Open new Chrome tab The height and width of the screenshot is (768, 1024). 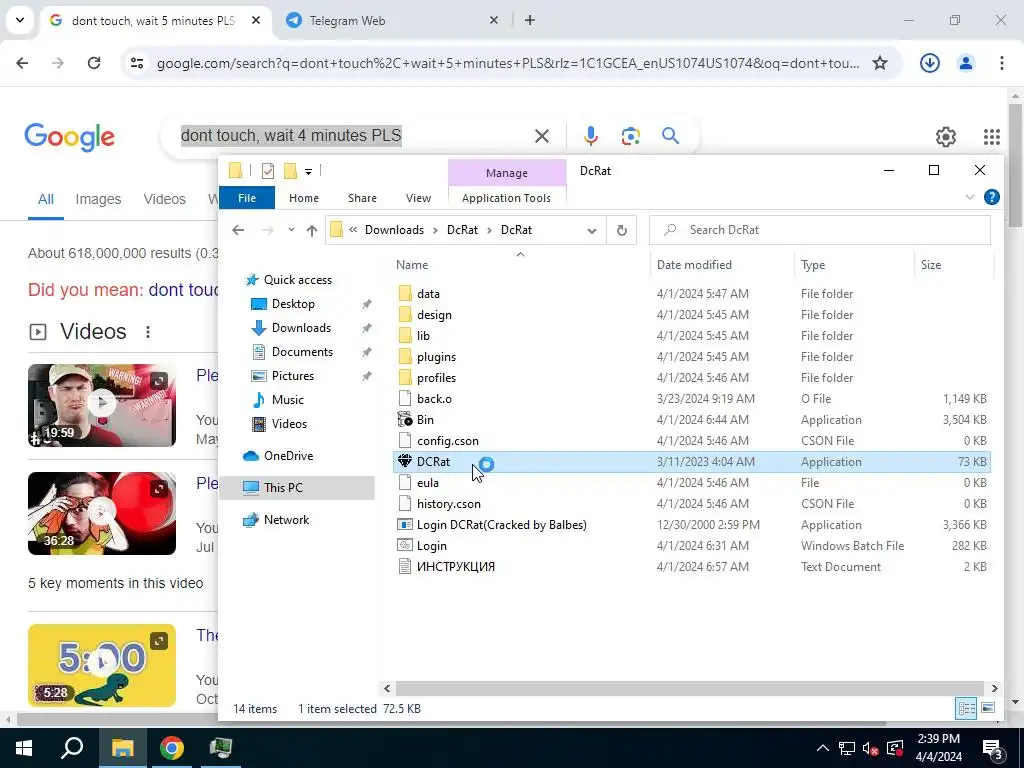coord(530,20)
